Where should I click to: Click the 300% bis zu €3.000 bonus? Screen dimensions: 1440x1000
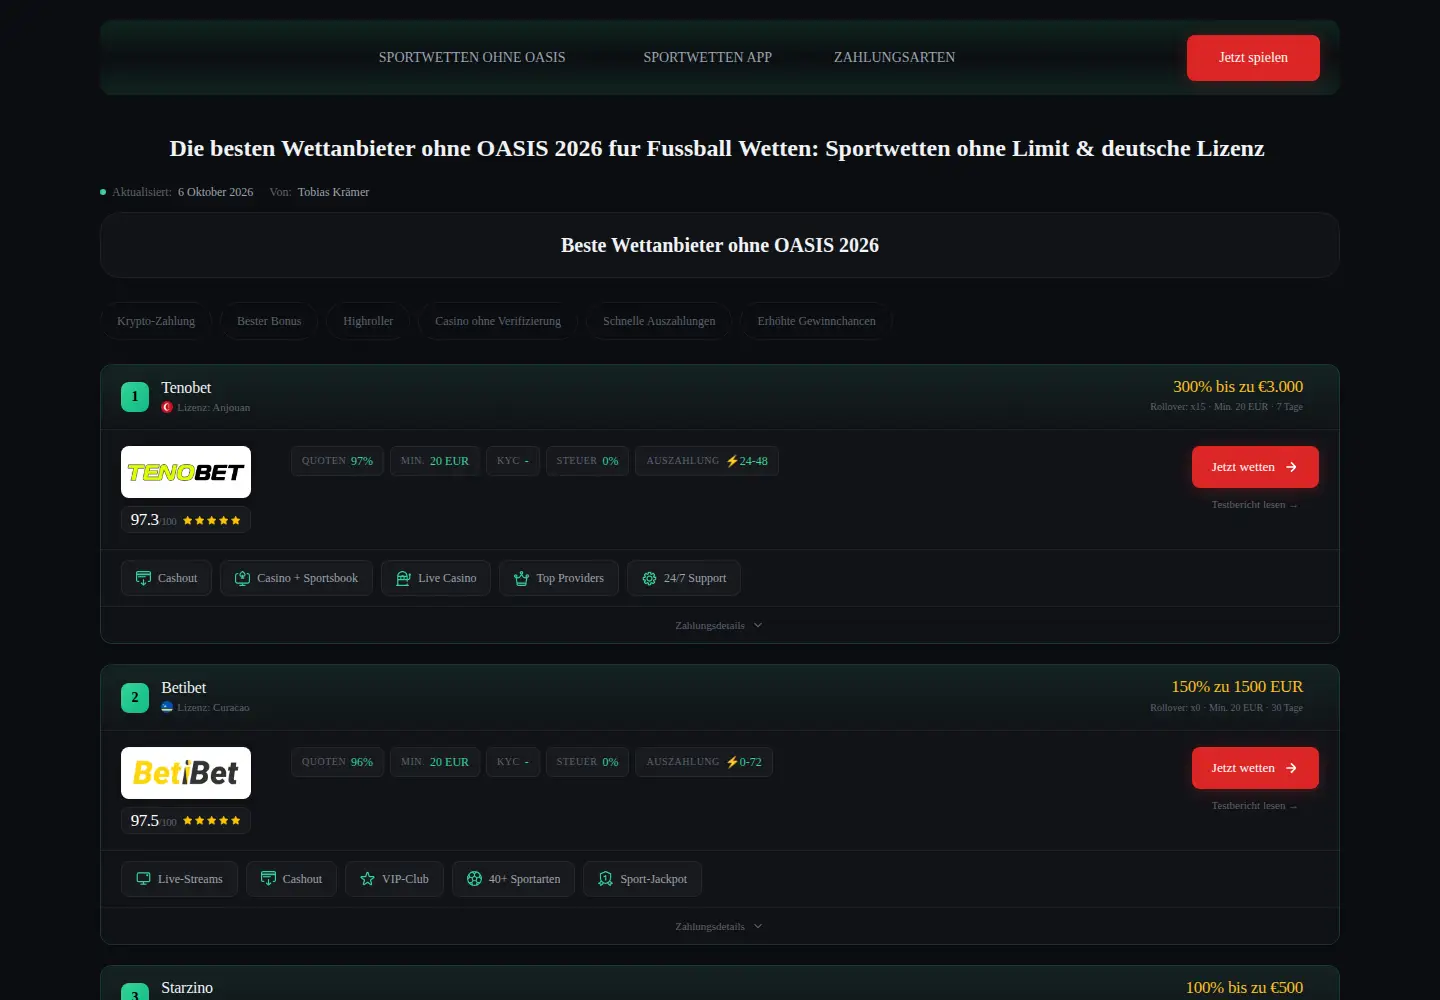pos(1238,387)
